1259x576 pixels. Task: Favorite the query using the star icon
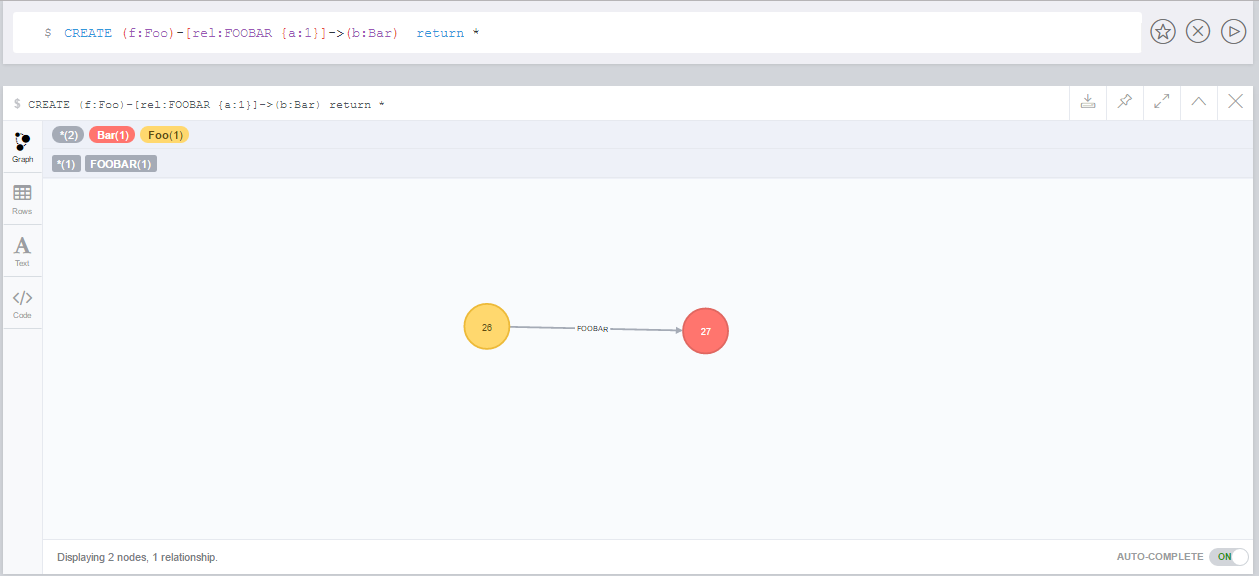pyautogui.click(x=1162, y=31)
